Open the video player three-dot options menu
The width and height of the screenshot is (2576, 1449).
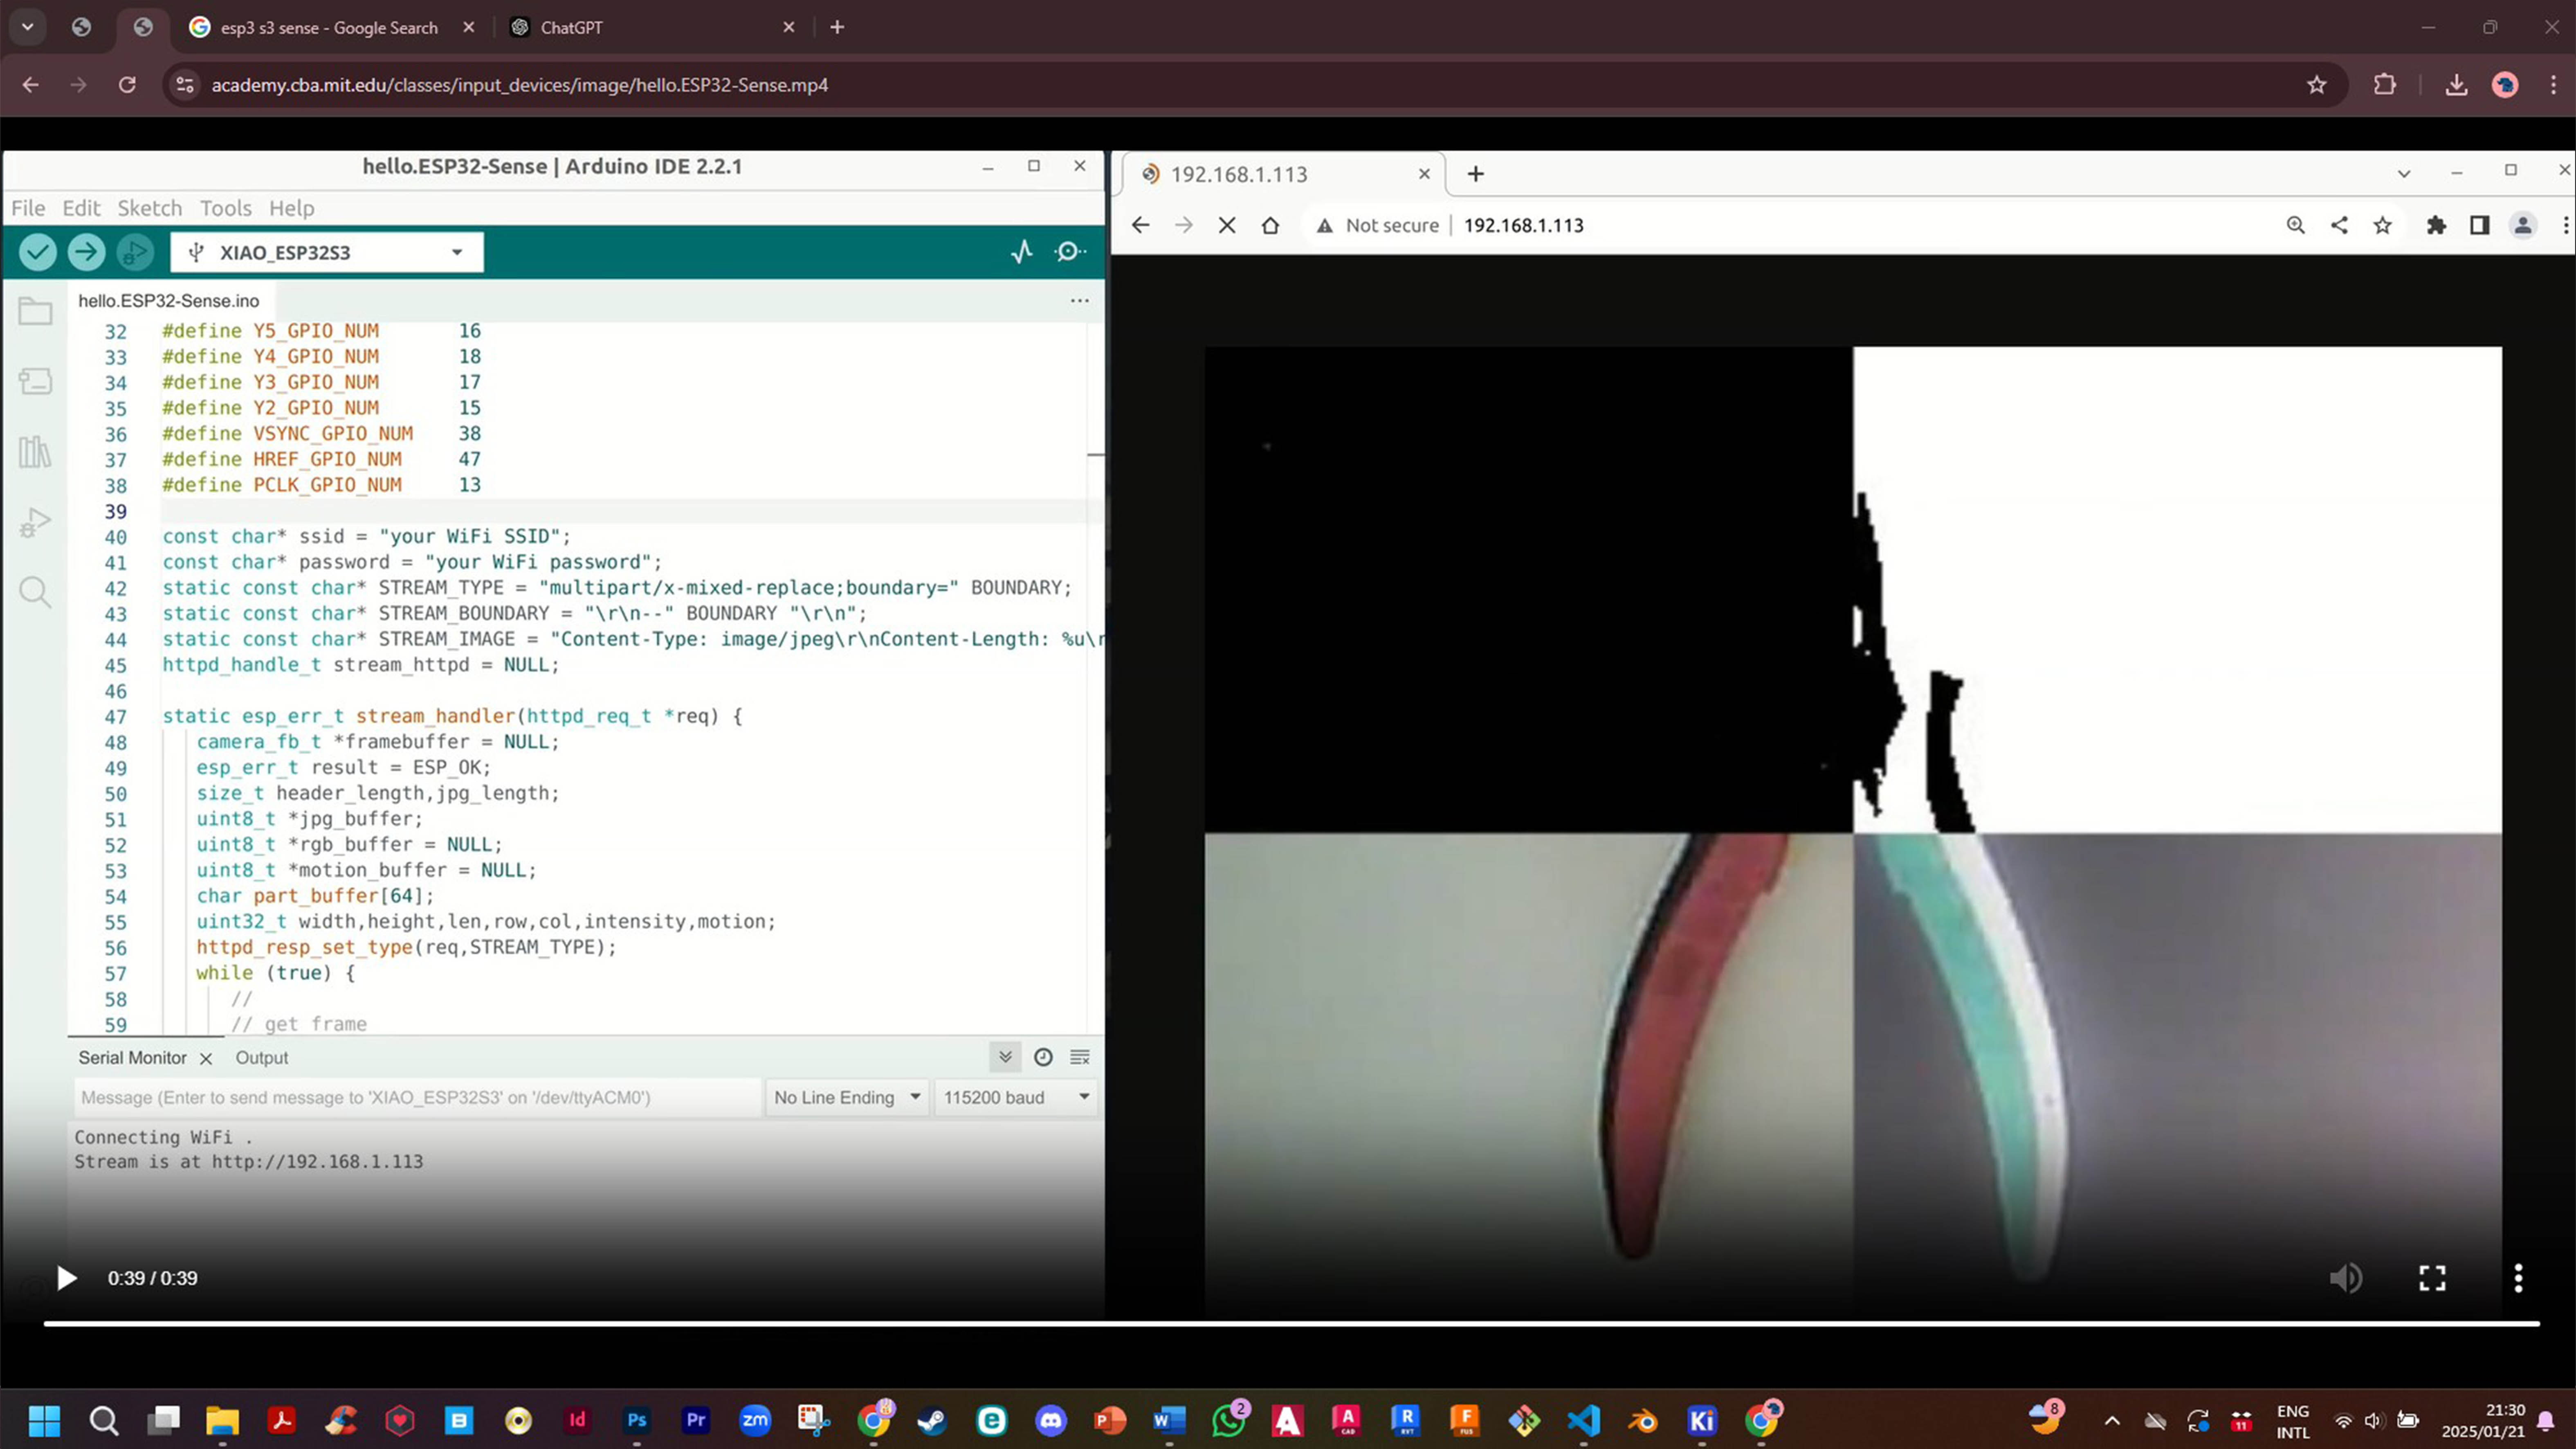tap(2518, 1278)
